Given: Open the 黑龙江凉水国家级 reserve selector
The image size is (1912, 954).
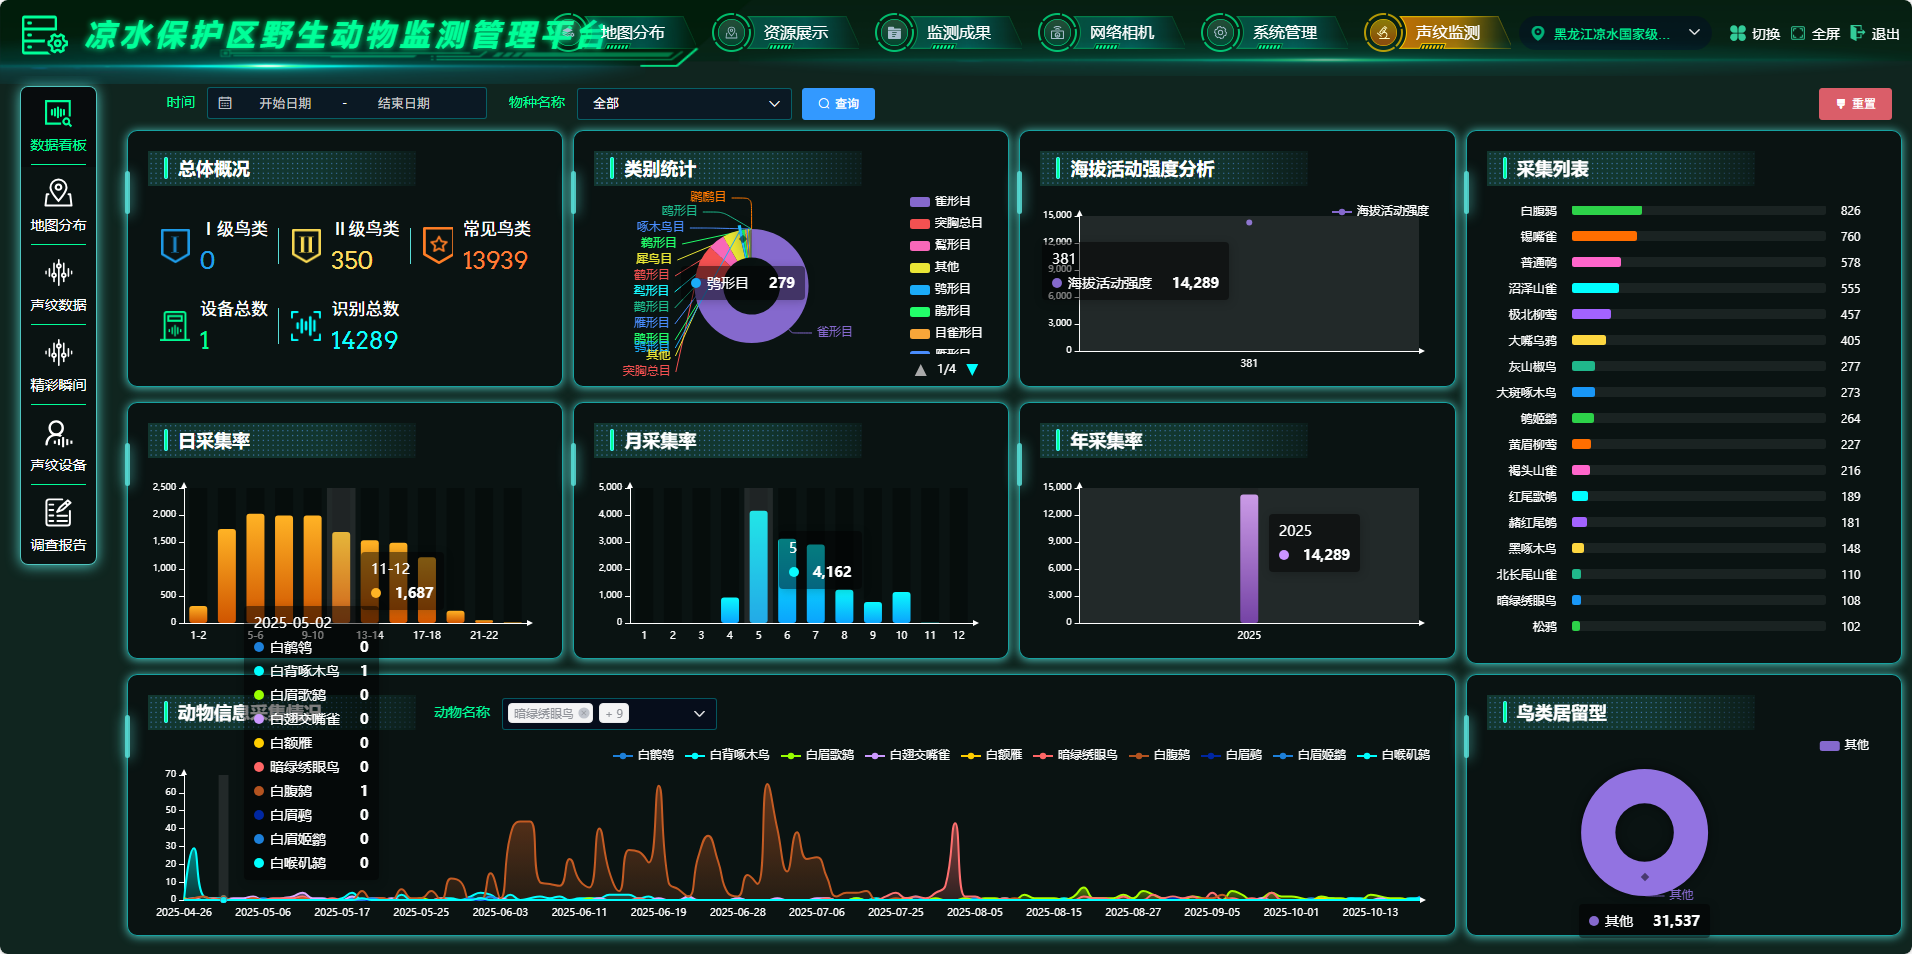Looking at the screenshot, I should click(x=1614, y=33).
